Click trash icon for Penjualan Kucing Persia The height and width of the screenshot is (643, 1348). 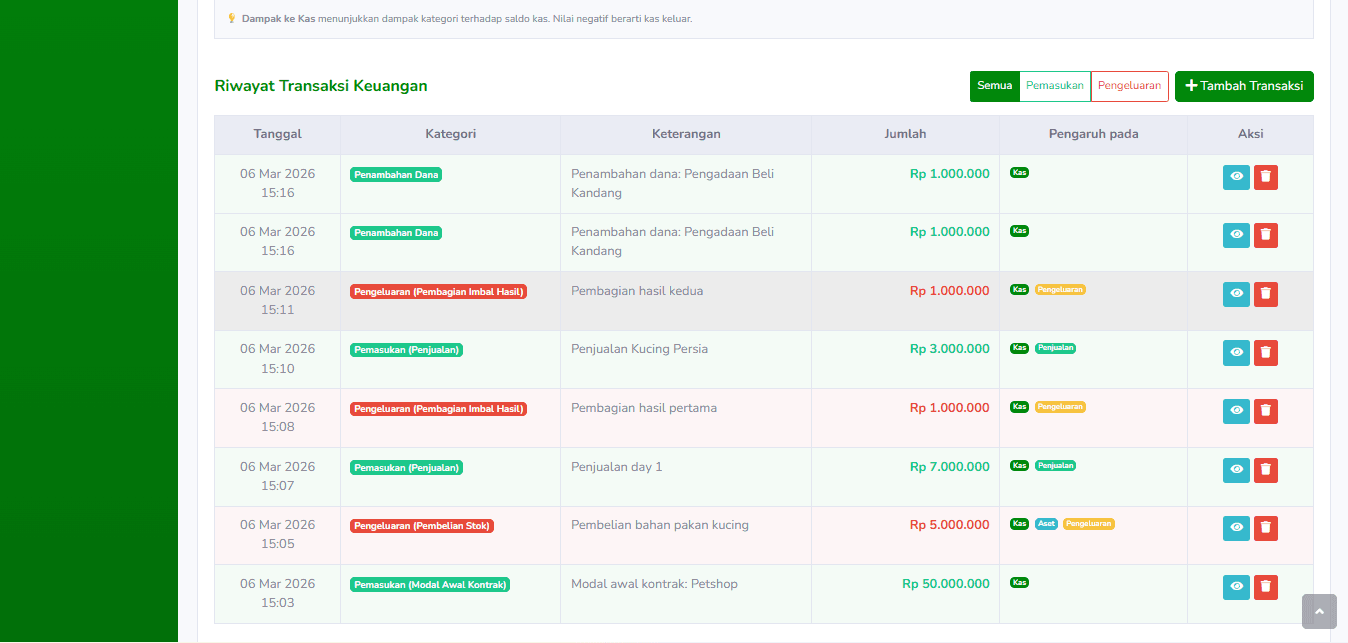(1265, 352)
